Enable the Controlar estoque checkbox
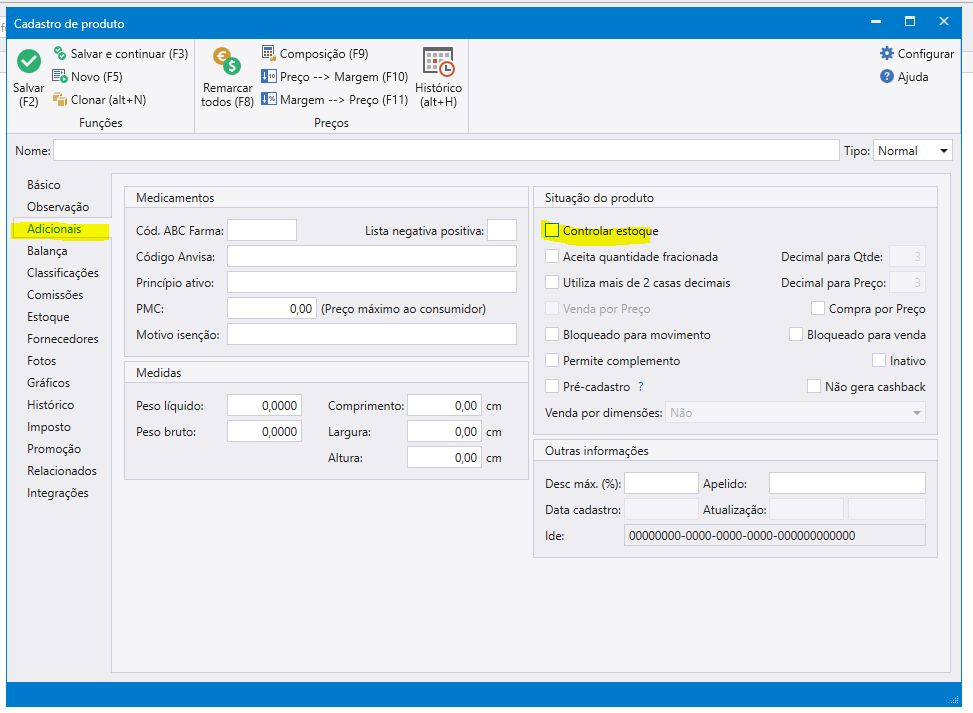 (553, 231)
